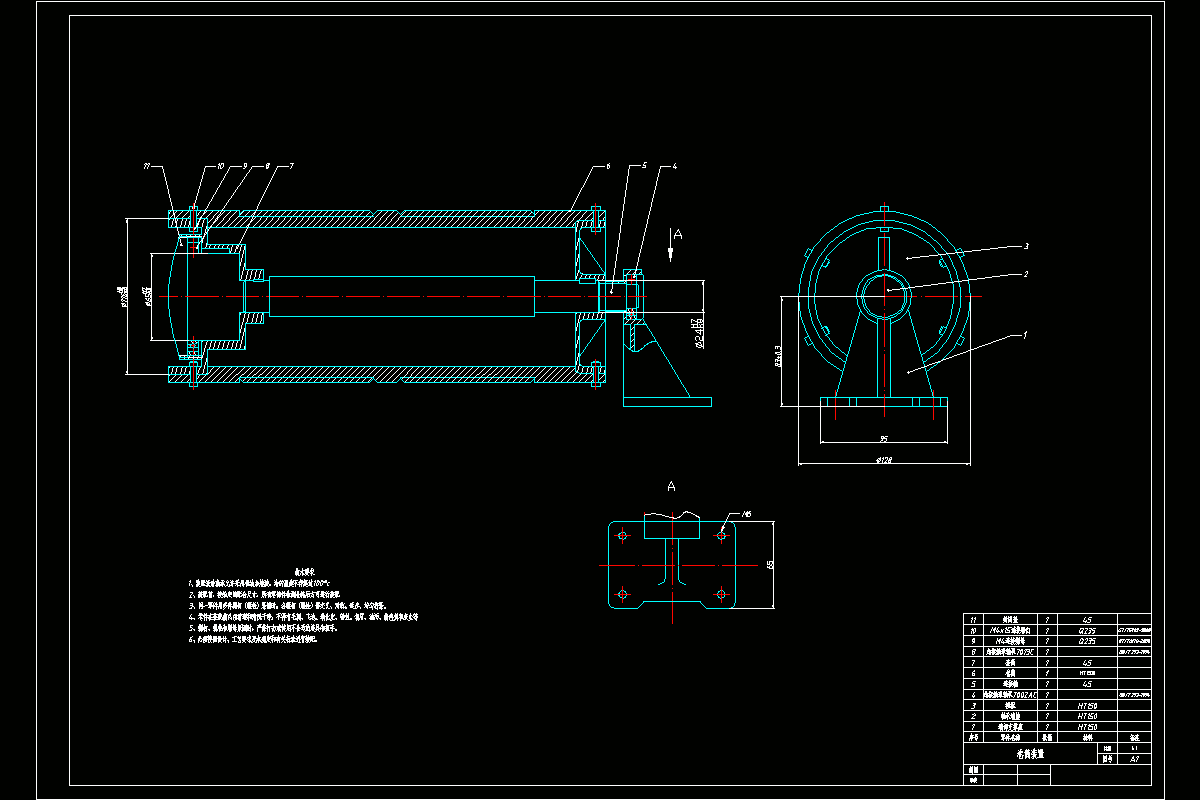Click the 45 material cell in row 11
Viewport: 1200px width, 800px height.
[x=1087, y=620]
